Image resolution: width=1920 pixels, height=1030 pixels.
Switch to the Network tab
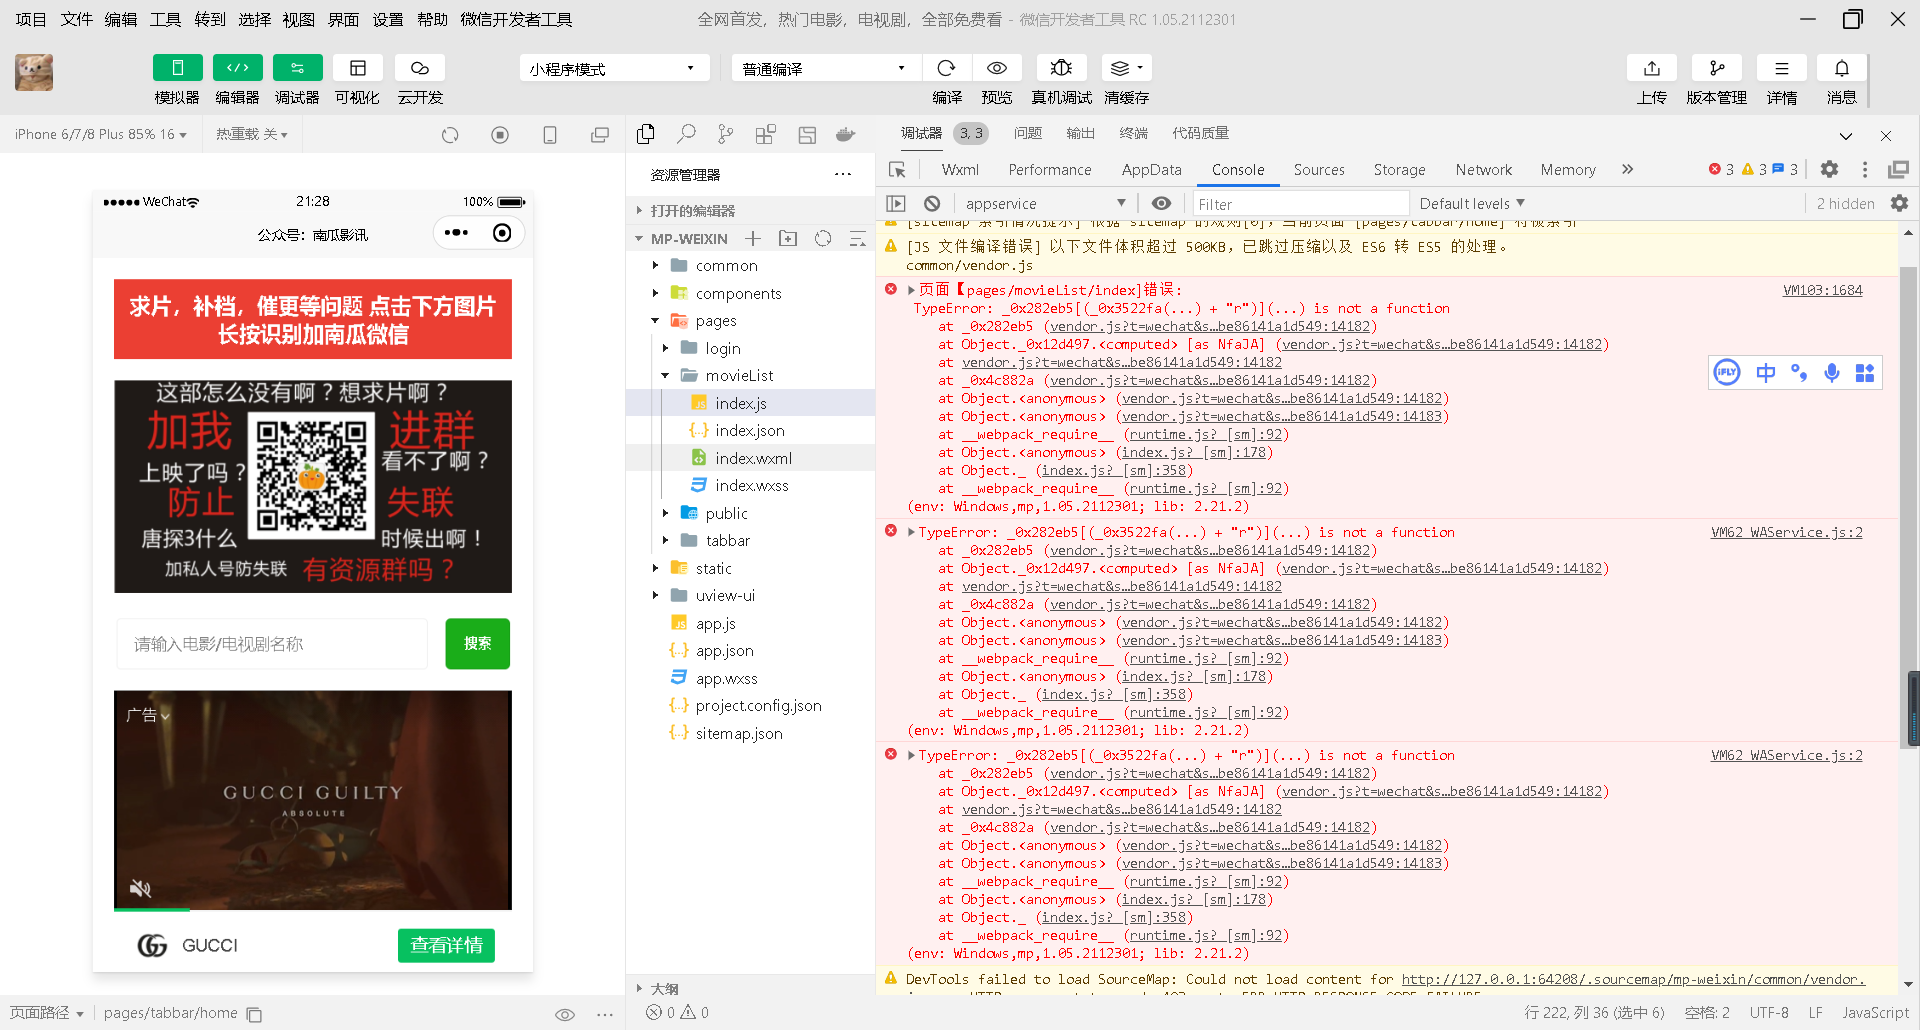(1483, 170)
